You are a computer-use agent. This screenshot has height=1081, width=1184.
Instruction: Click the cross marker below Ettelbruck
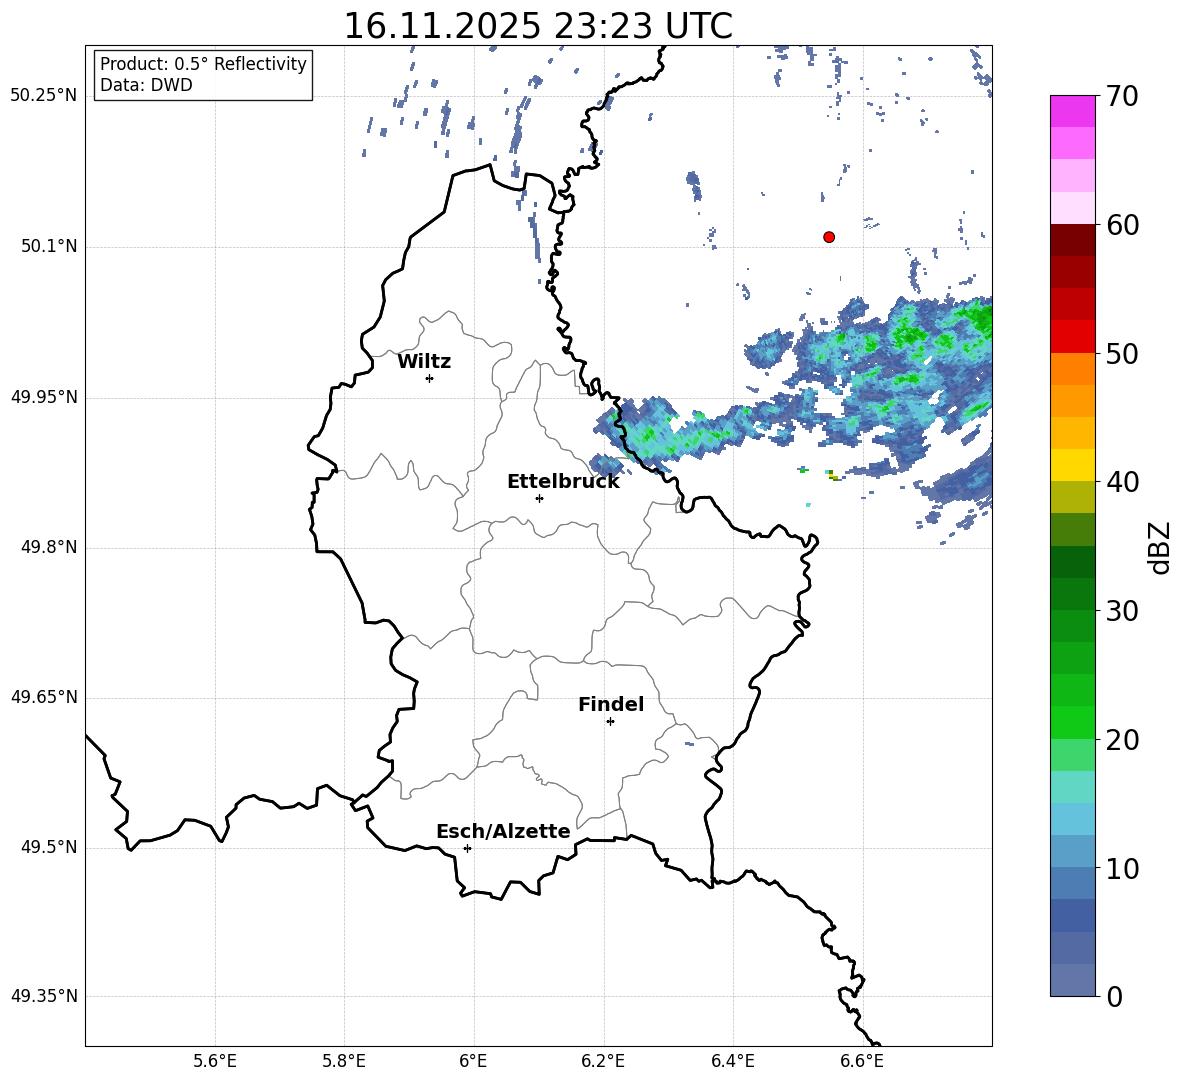pyautogui.click(x=539, y=498)
